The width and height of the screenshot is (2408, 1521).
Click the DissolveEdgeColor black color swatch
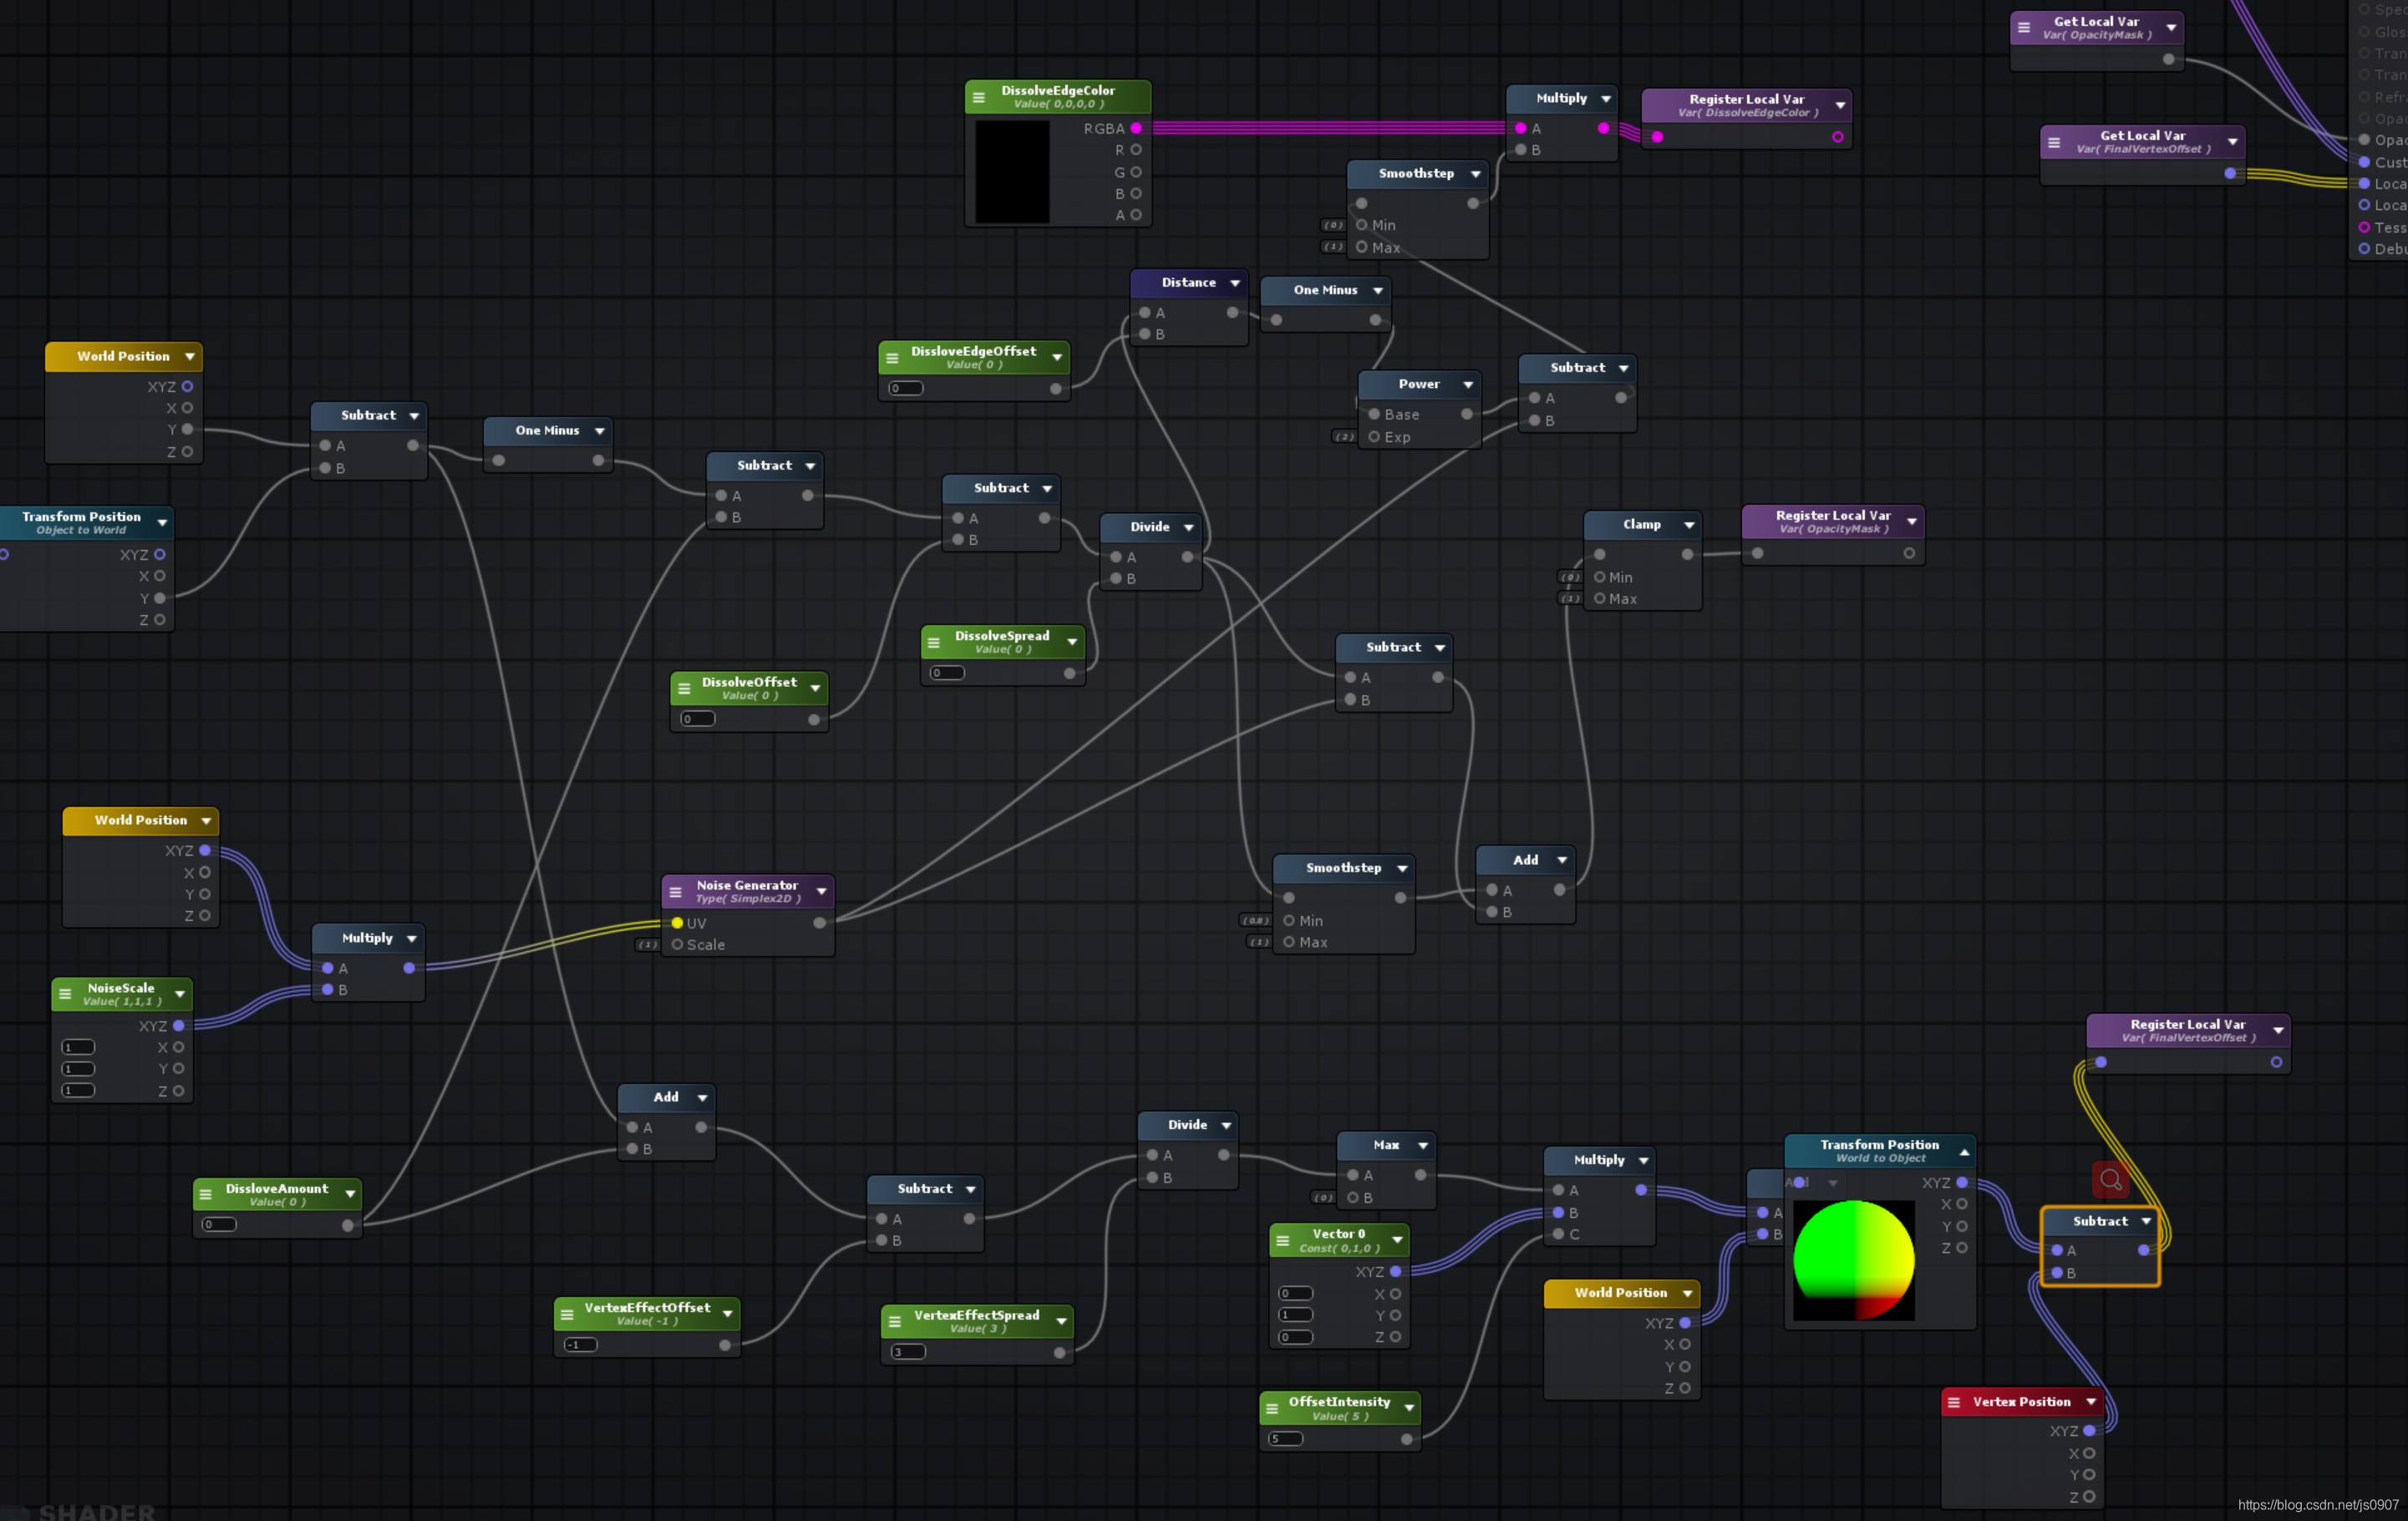pos(1012,171)
